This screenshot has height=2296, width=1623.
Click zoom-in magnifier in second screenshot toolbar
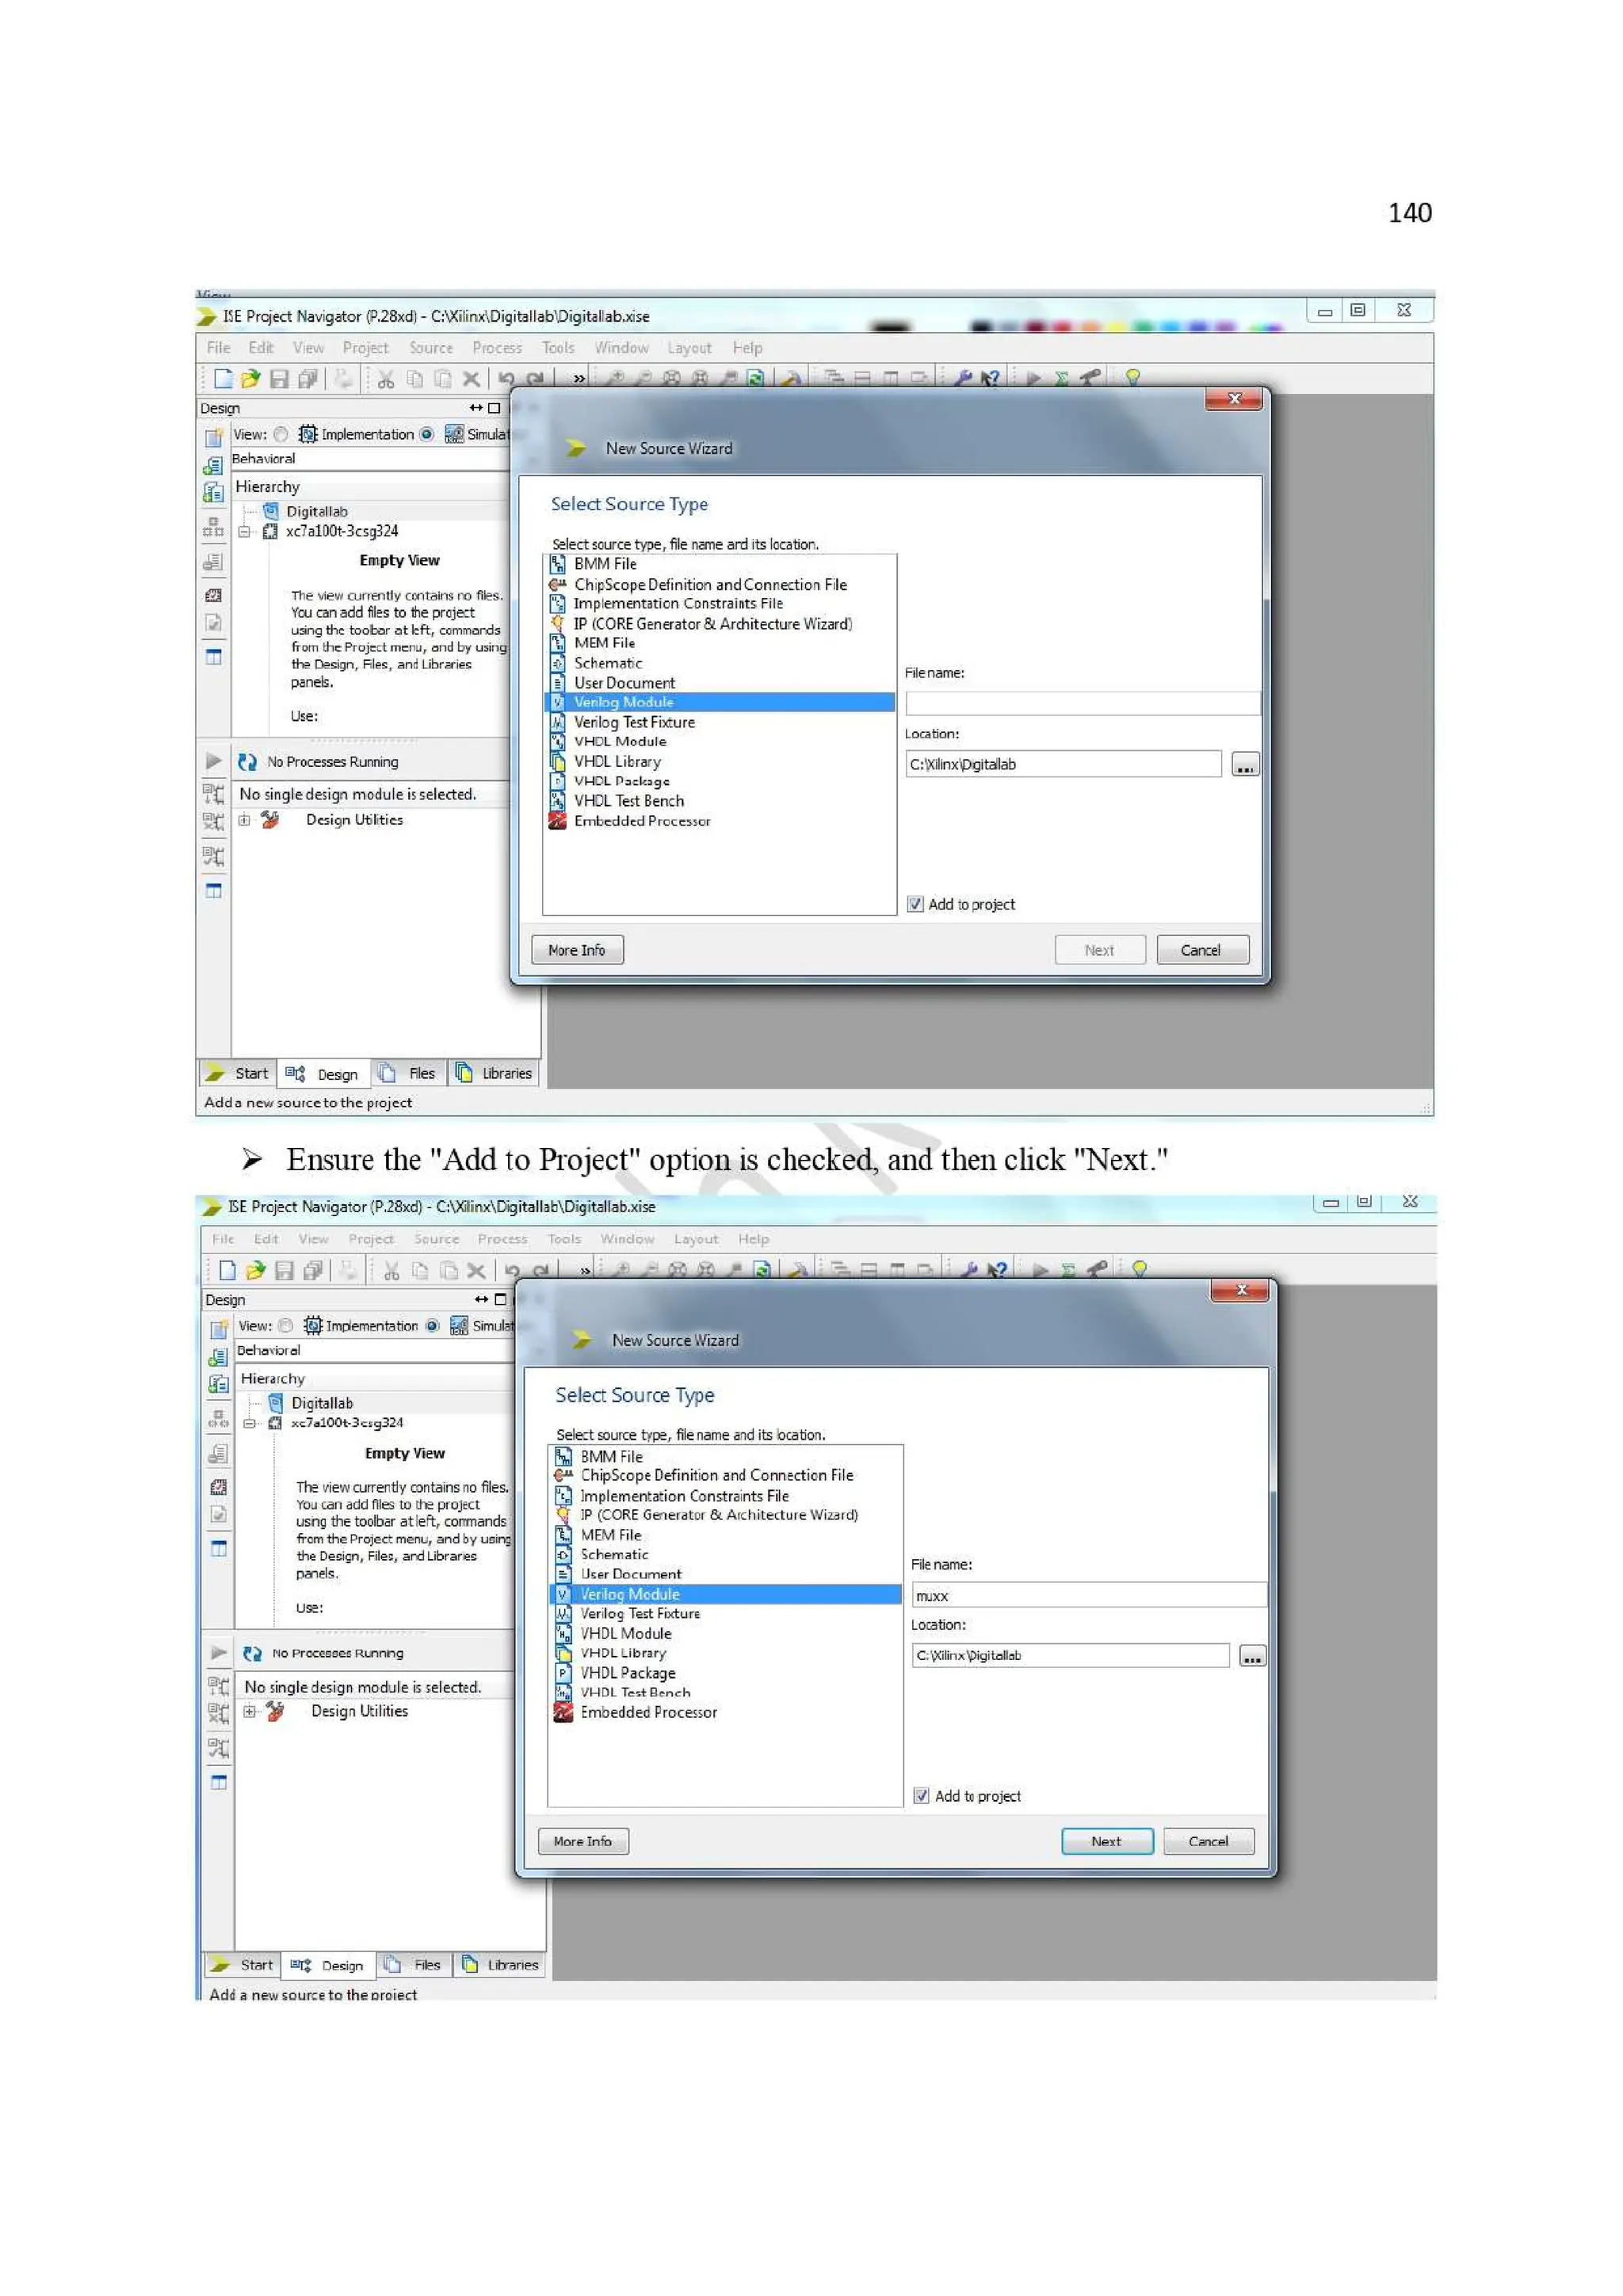click(x=621, y=1270)
